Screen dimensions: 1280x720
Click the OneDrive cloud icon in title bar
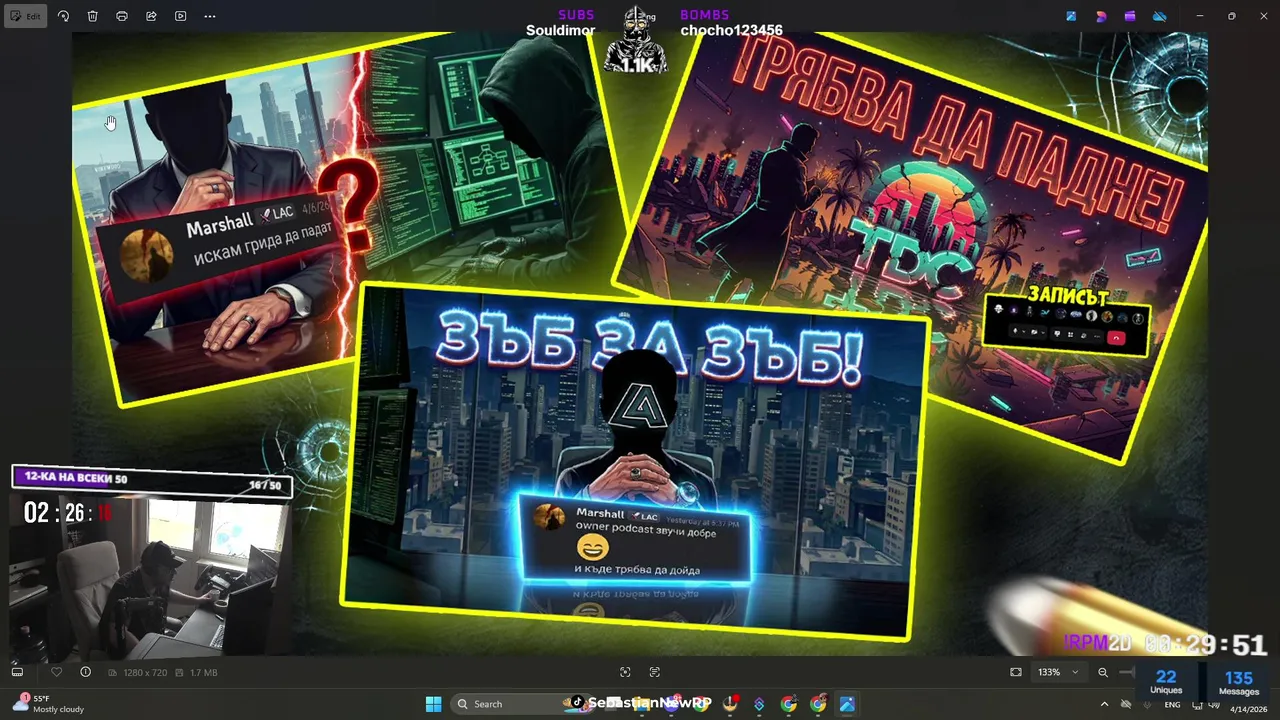tap(1160, 16)
